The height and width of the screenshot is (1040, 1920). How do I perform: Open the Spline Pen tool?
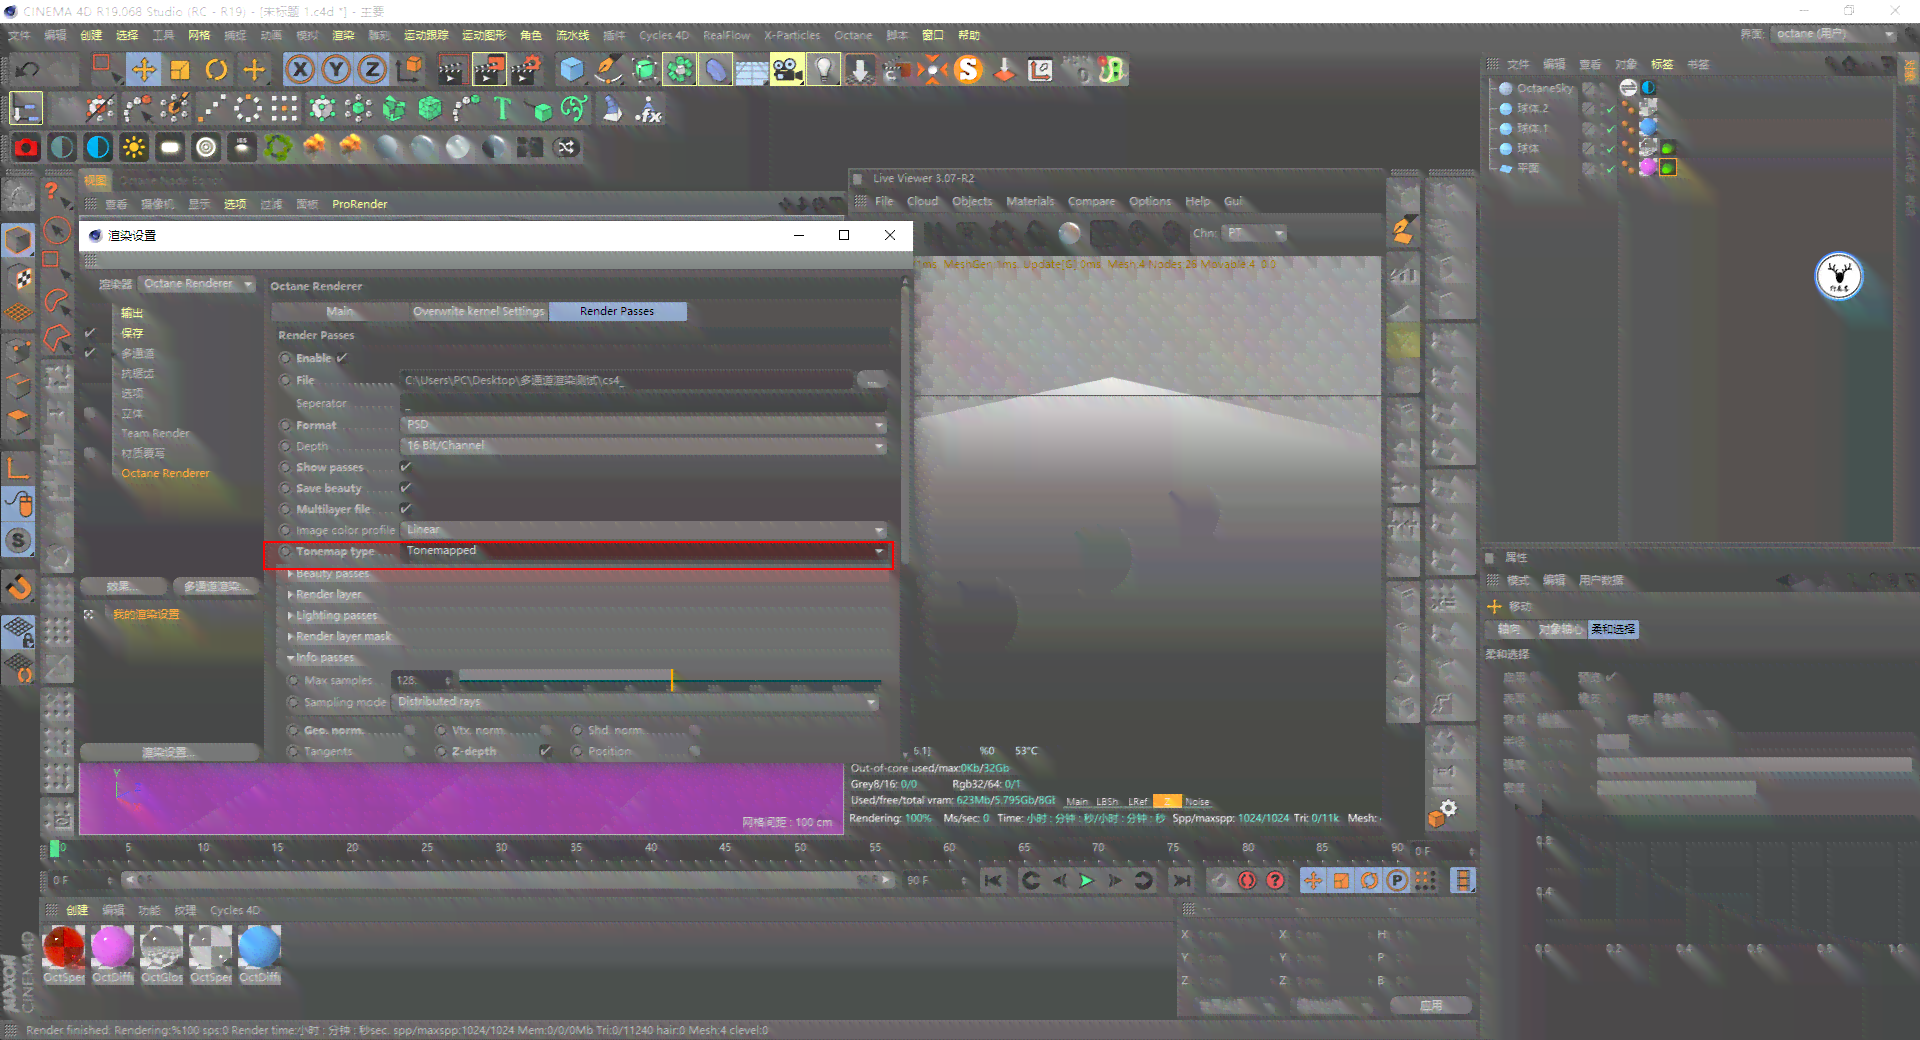pyautogui.click(x=607, y=70)
